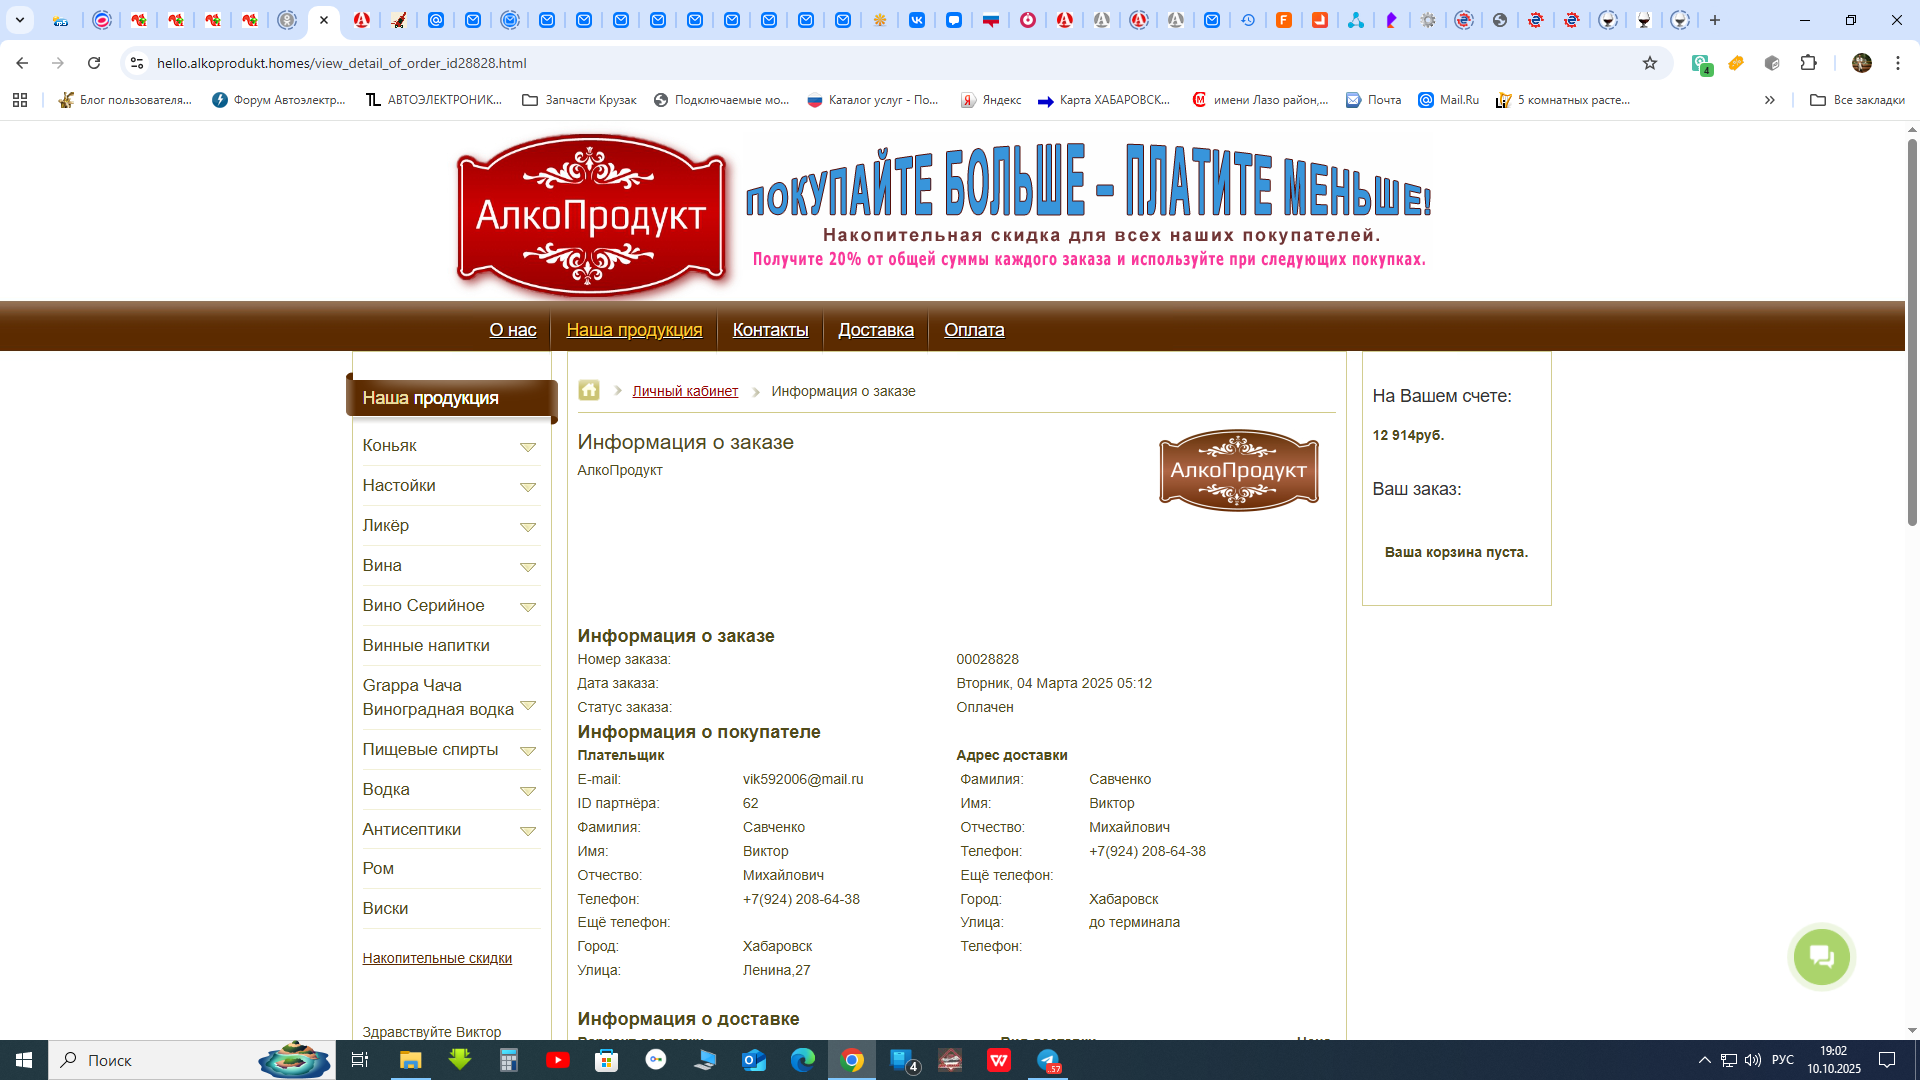
Task: Open Telegram from the taskbar
Action: click(x=1047, y=1060)
